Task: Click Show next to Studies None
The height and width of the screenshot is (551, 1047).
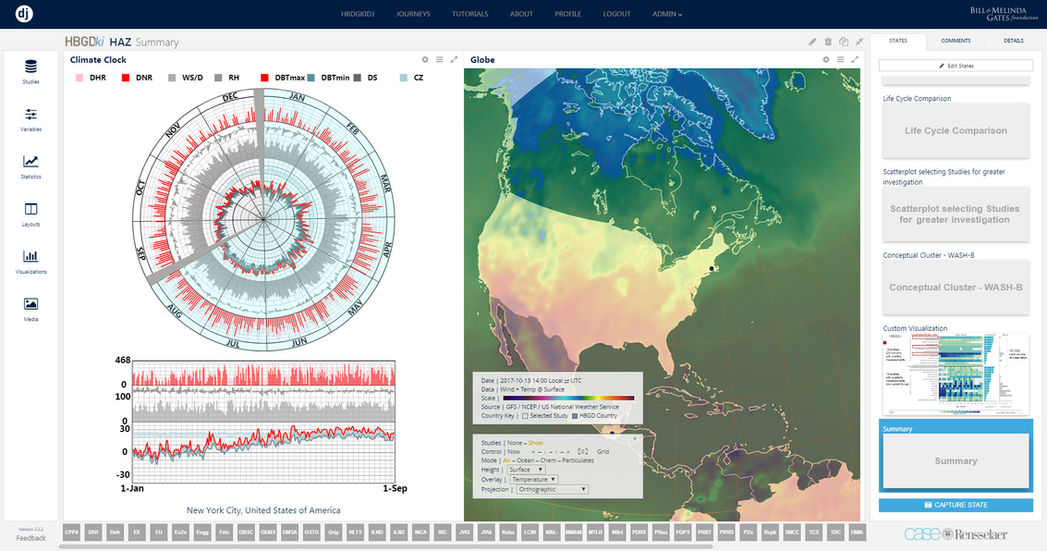Action: coord(536,443)
